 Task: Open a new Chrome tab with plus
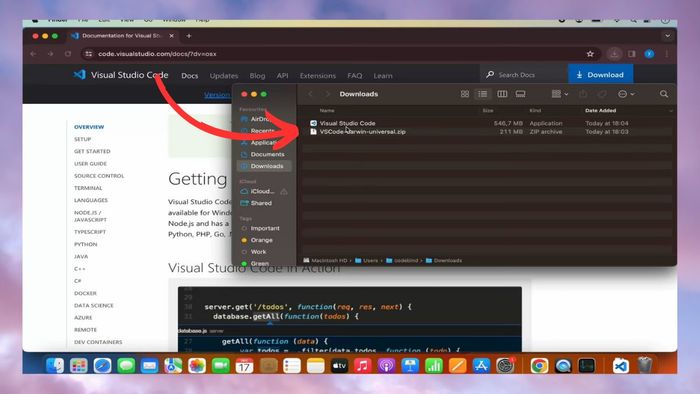pos(189,36)
